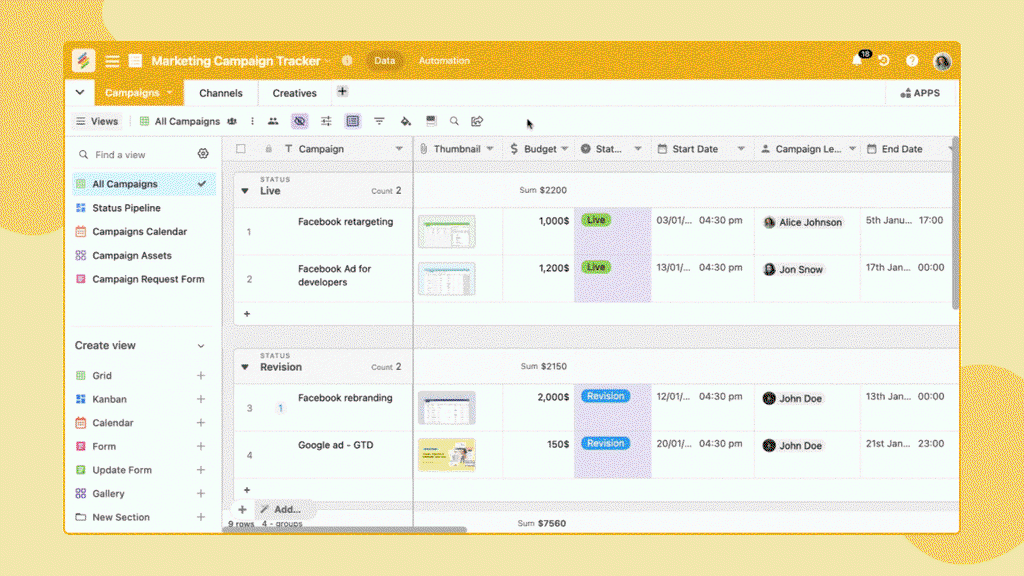This screenshot has height=576, width=1024.
Task: Click the APPS button
Action: tap(920, 93)
